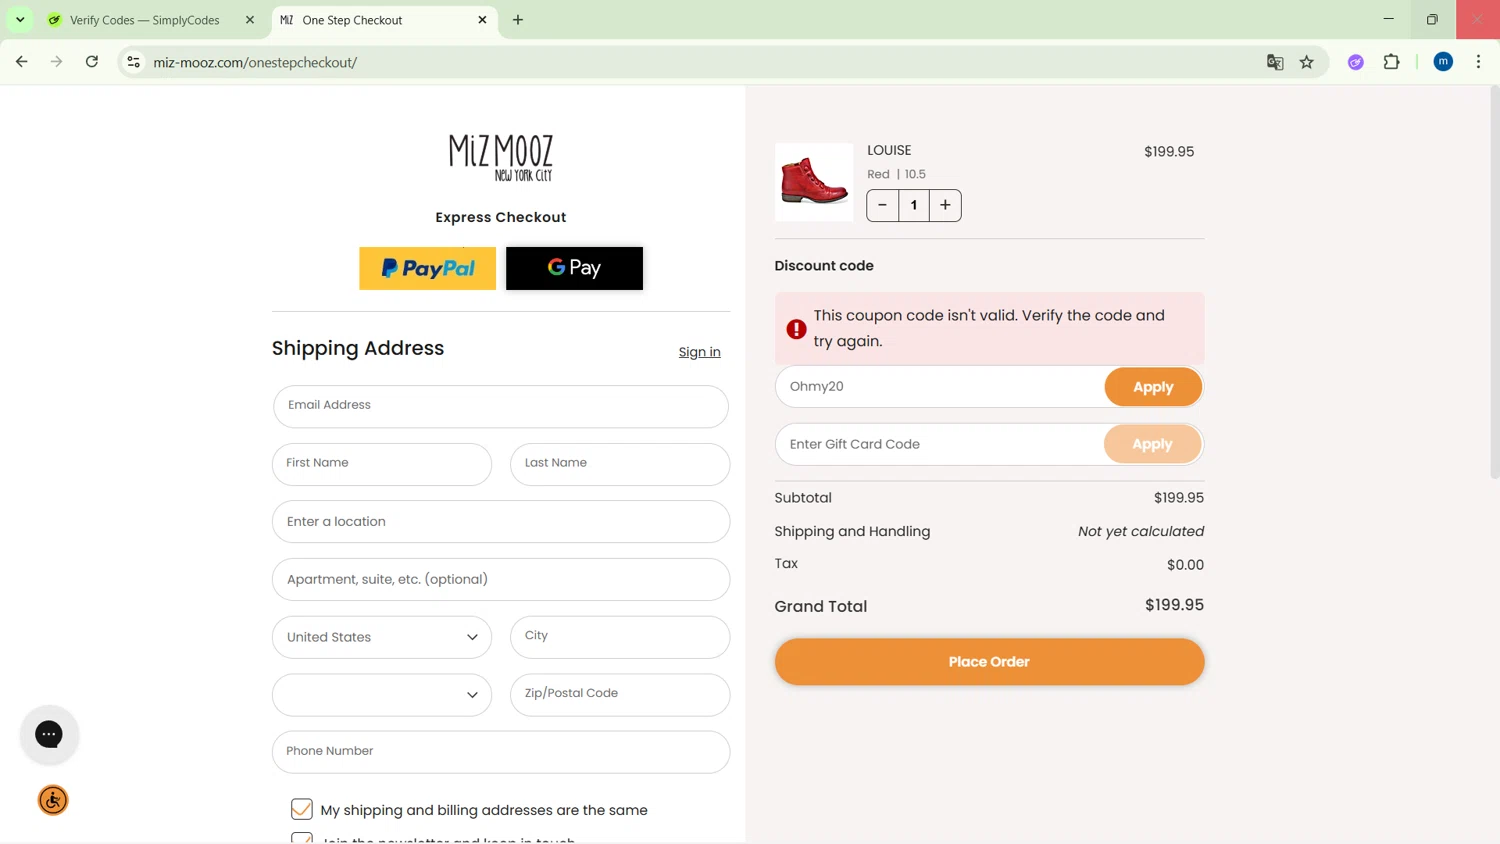The width and height of the screenshot is (1500, 844).
Task: Focus the First Name field
Action: [x=382, y=464]
